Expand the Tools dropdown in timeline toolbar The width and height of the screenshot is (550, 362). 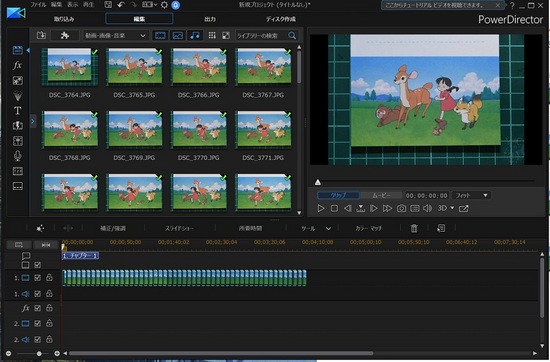[316, 228]
